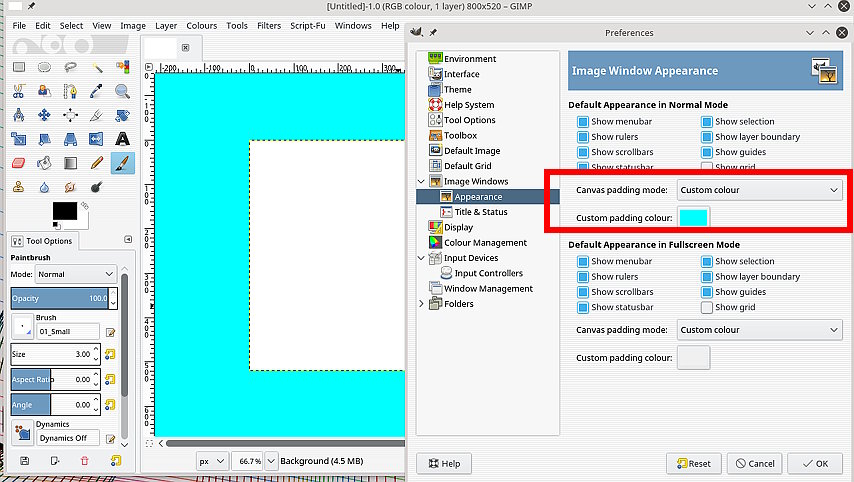The width and height of the screenshot is (854, 482).
Task: Open Fullscreen Mode Canvas padding mode dropdown
Action: tap(759, 330)
